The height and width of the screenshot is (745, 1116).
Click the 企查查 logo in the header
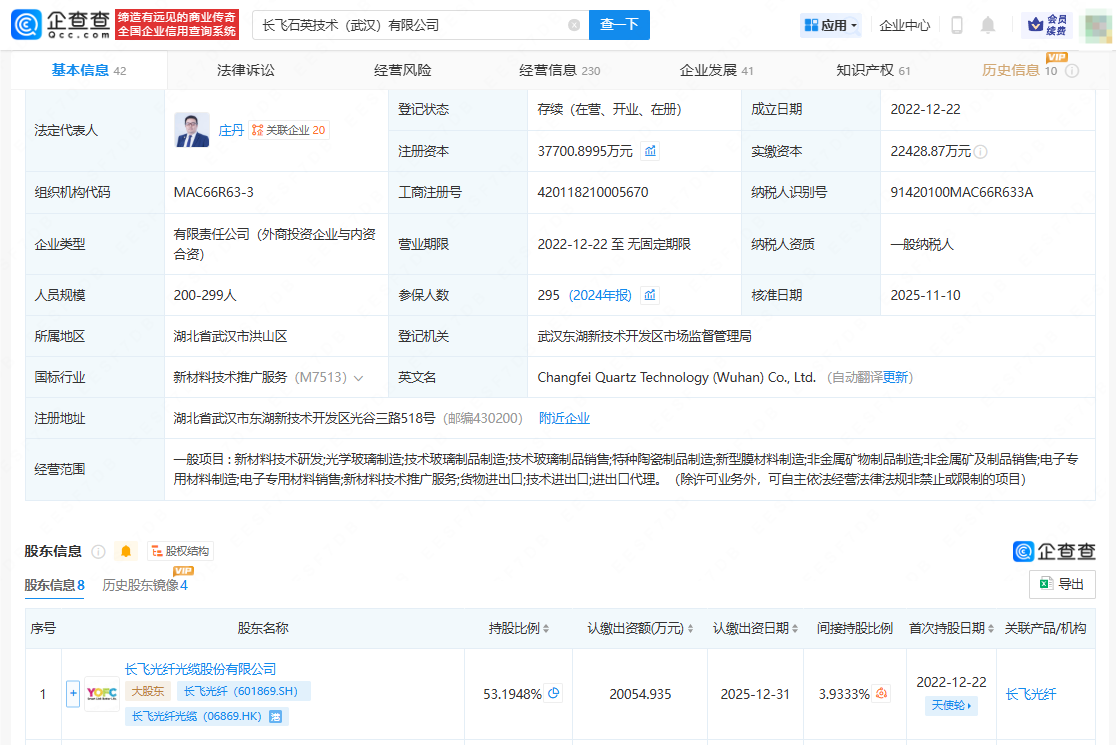61,25
